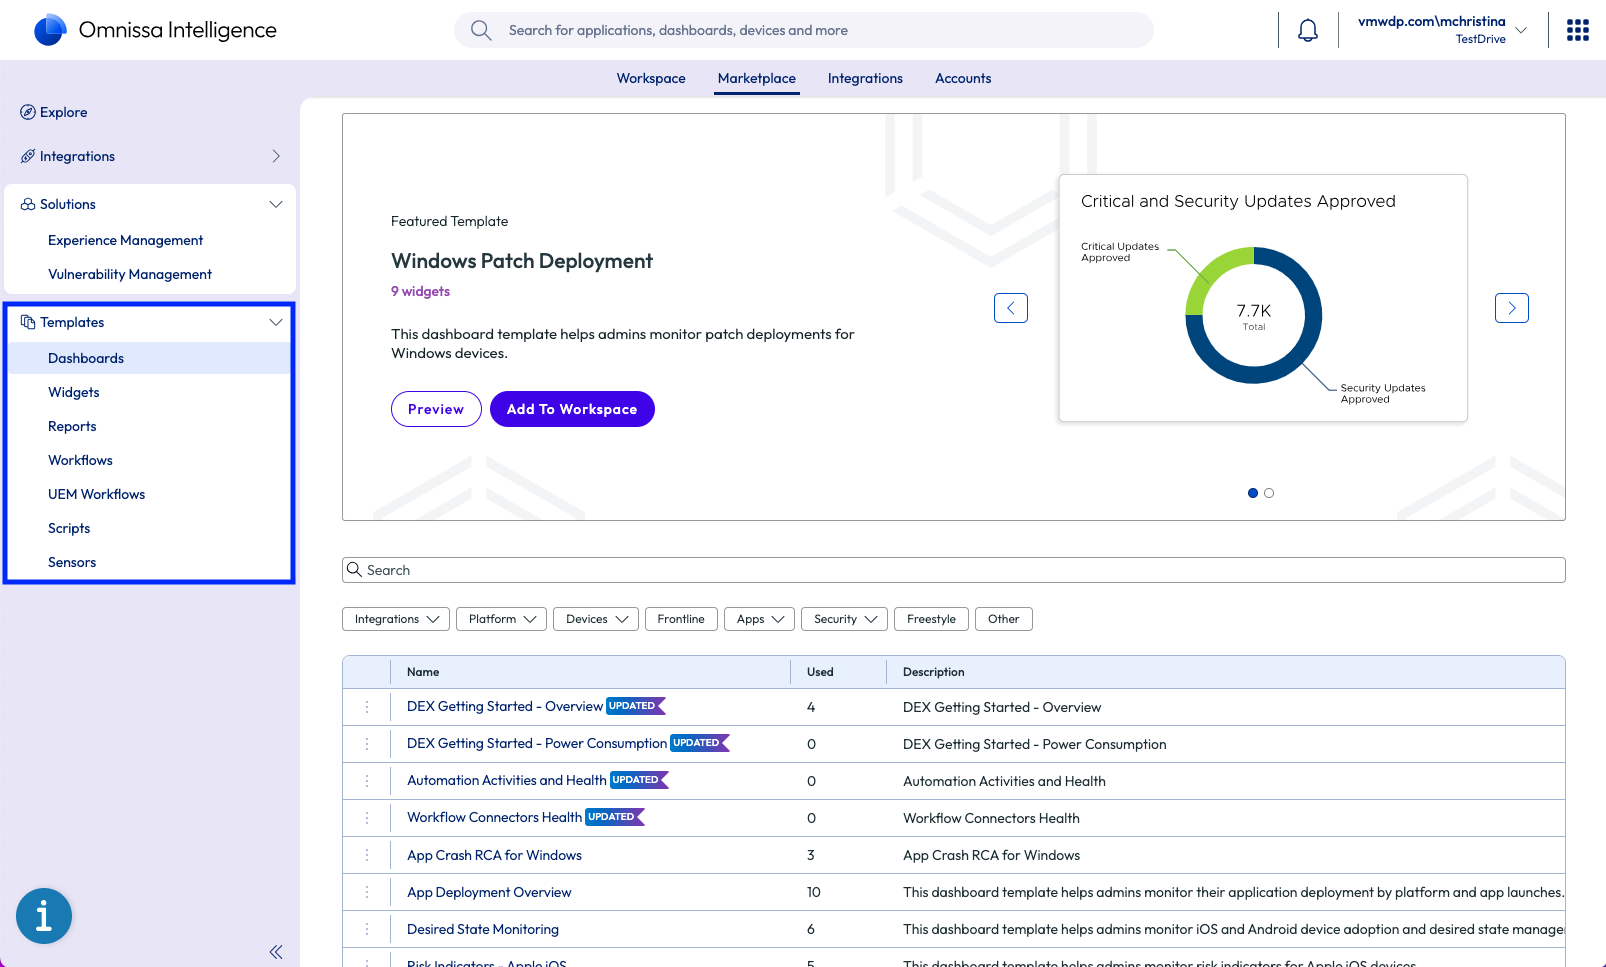
Task: Open the Widgets templates item
Action: 74,392
